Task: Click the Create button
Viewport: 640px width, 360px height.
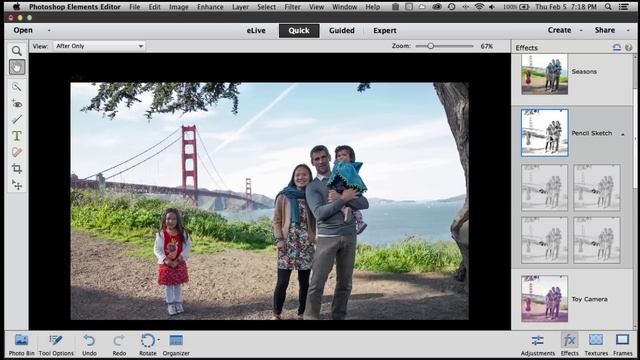Action: tap(559, 30)
